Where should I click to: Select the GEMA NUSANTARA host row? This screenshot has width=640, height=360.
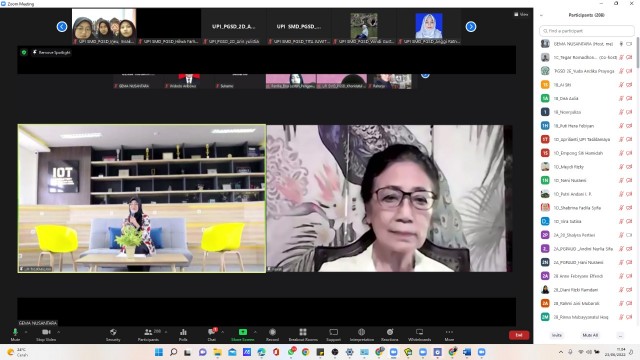point(587,44)
